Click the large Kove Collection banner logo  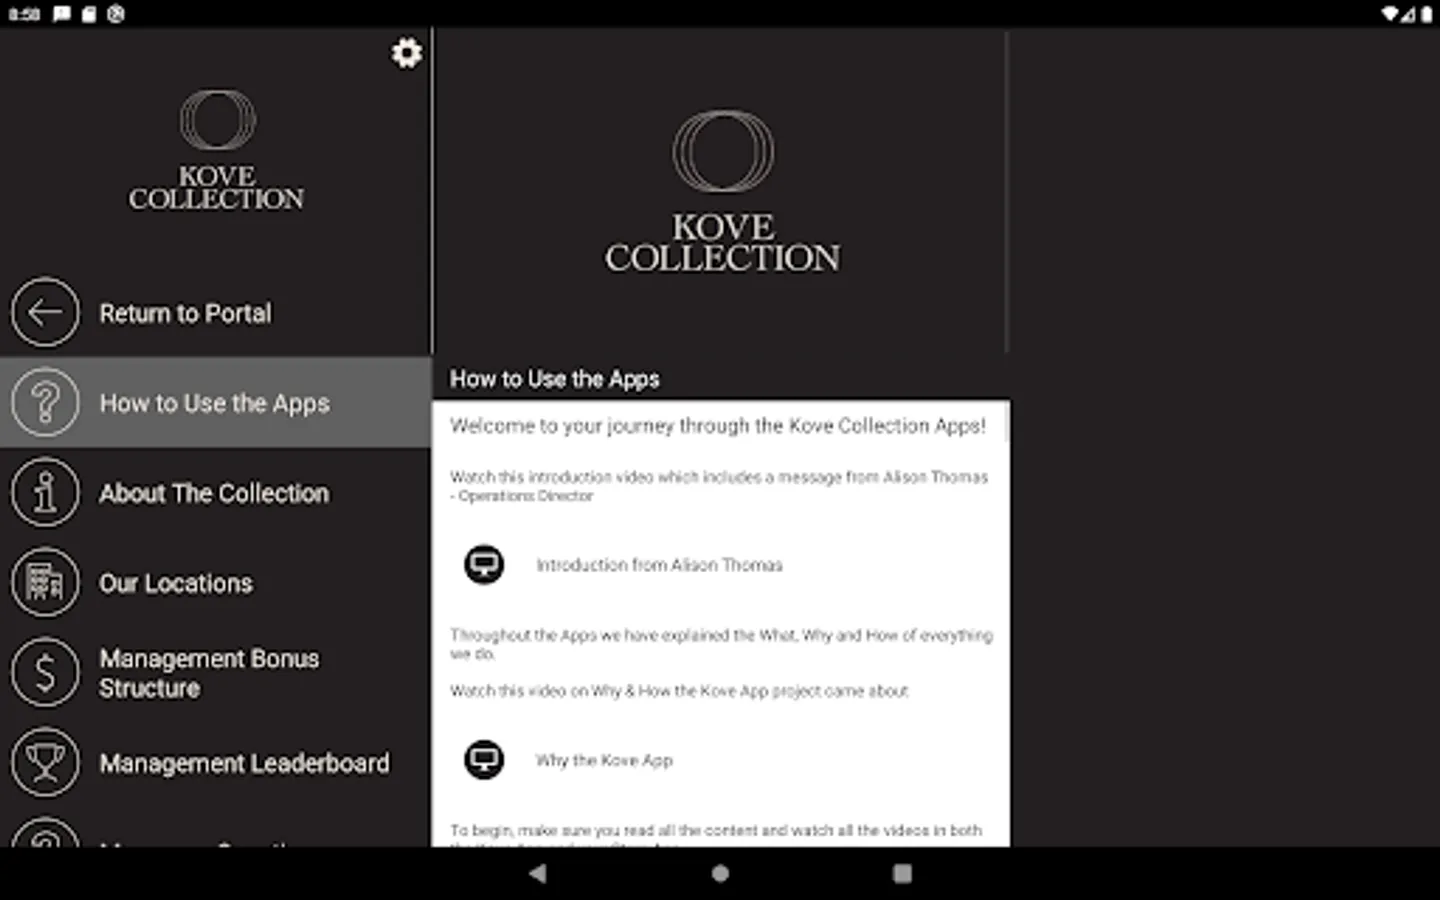click(722, 192)
